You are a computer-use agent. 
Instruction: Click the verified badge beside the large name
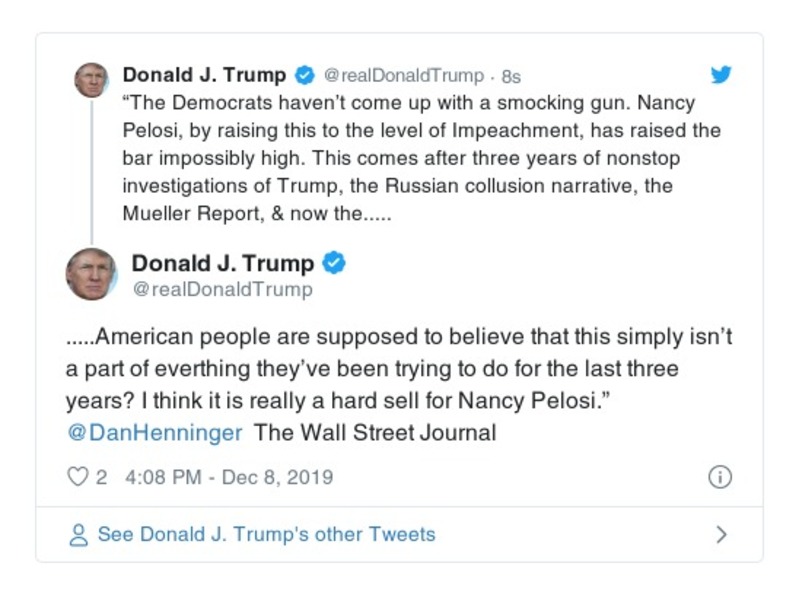click(334, 263)
